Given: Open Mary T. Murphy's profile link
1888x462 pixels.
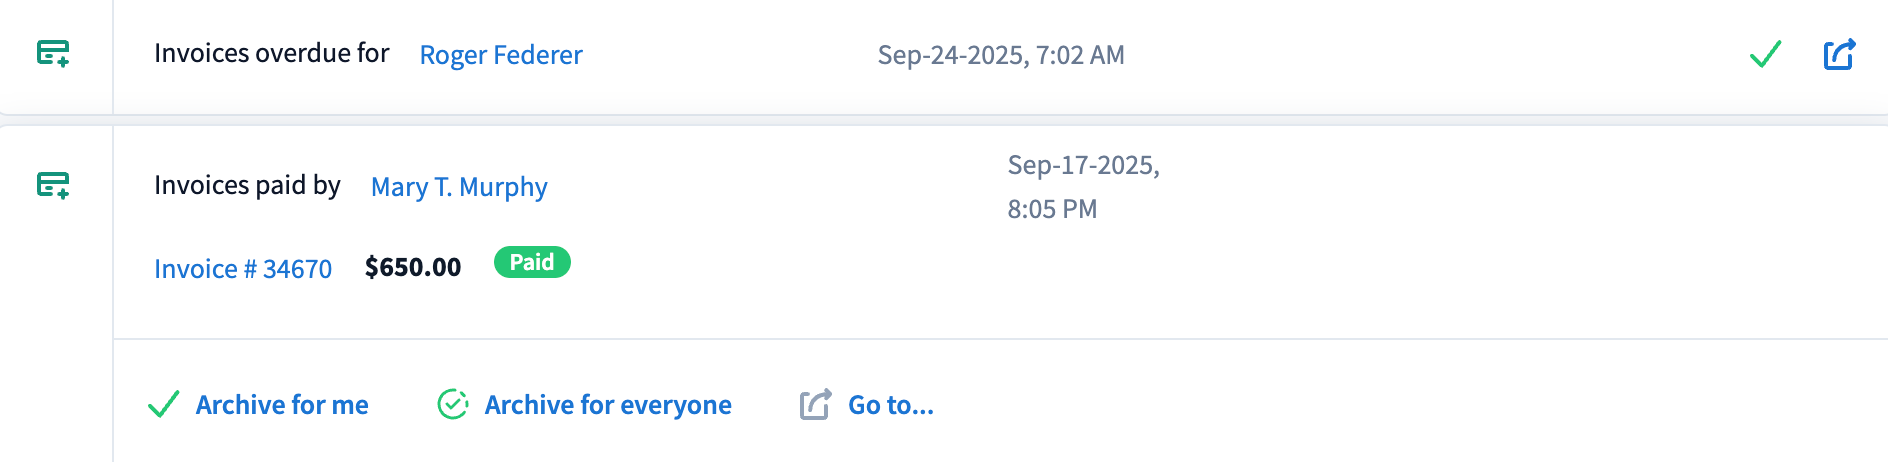Looking at the screenshot, I should click(459, 187).
